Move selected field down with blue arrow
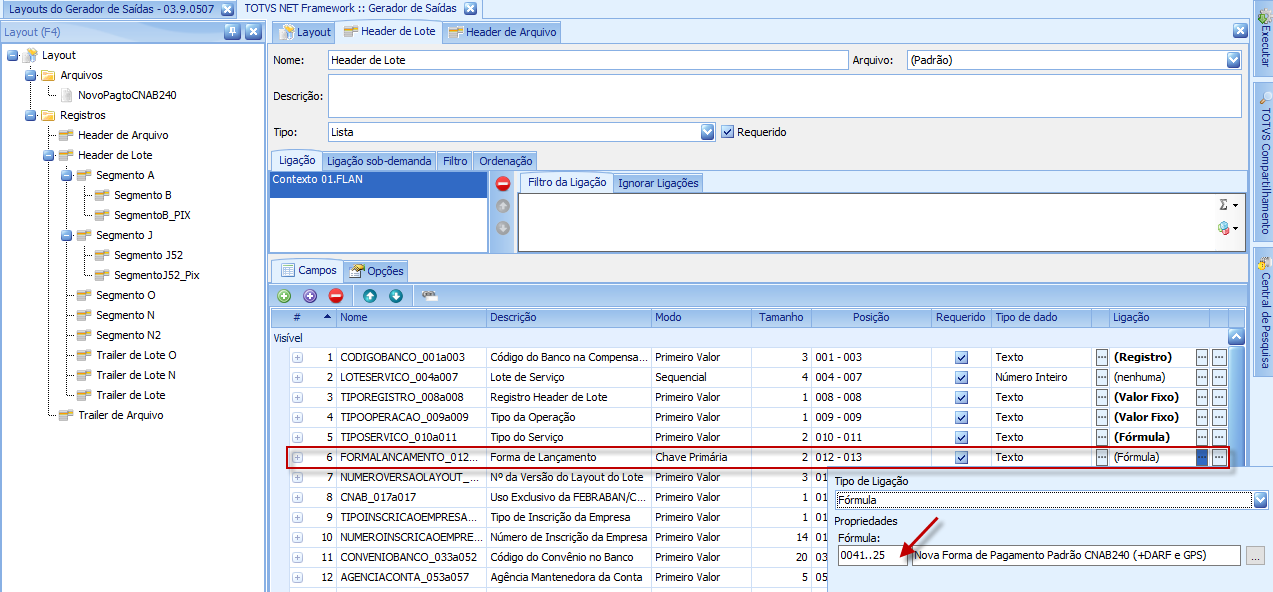Screen dimensions: 1273x592 [395, 296]
